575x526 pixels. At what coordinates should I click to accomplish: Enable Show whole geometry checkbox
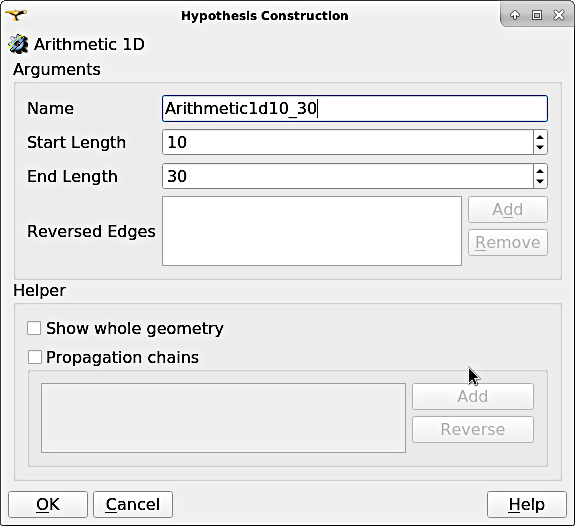tap(34, 328)
